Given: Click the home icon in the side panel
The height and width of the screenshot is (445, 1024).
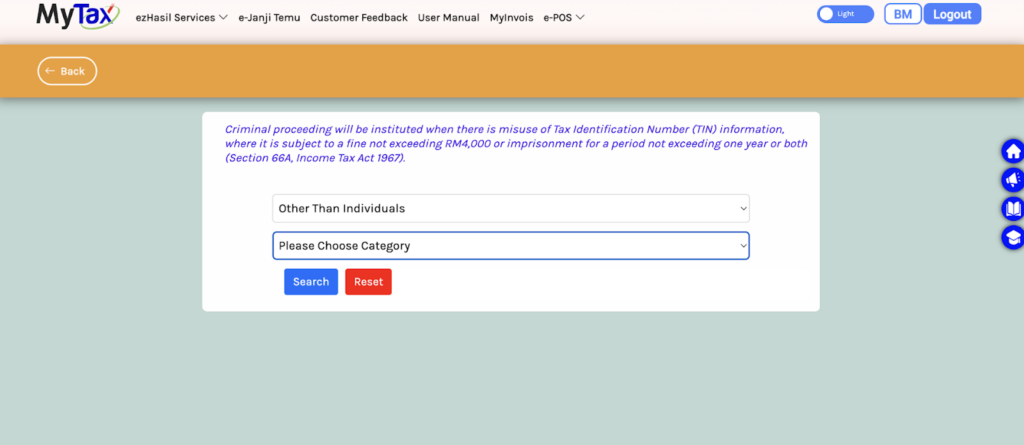Looking at the screenshot, I should (x=1012, y=152).
